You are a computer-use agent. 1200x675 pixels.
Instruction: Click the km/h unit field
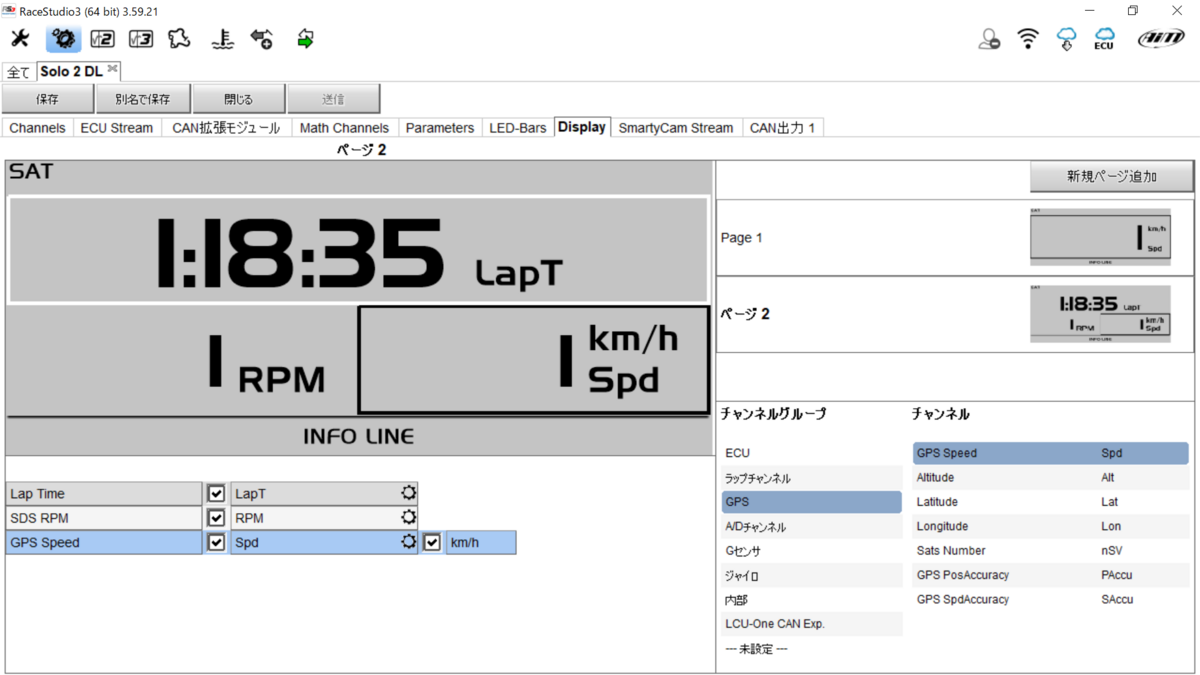(x=481, y=542)
